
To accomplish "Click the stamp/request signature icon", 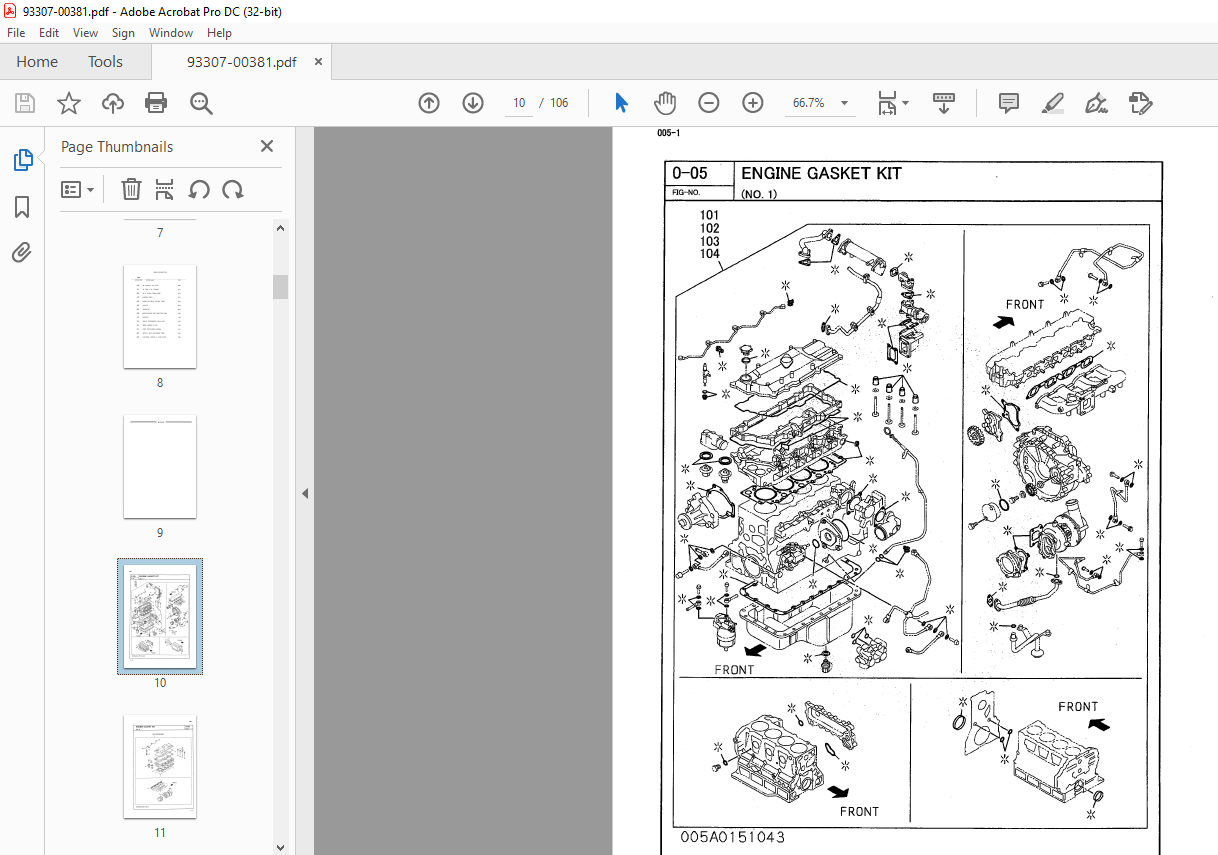I will 1141,103.
